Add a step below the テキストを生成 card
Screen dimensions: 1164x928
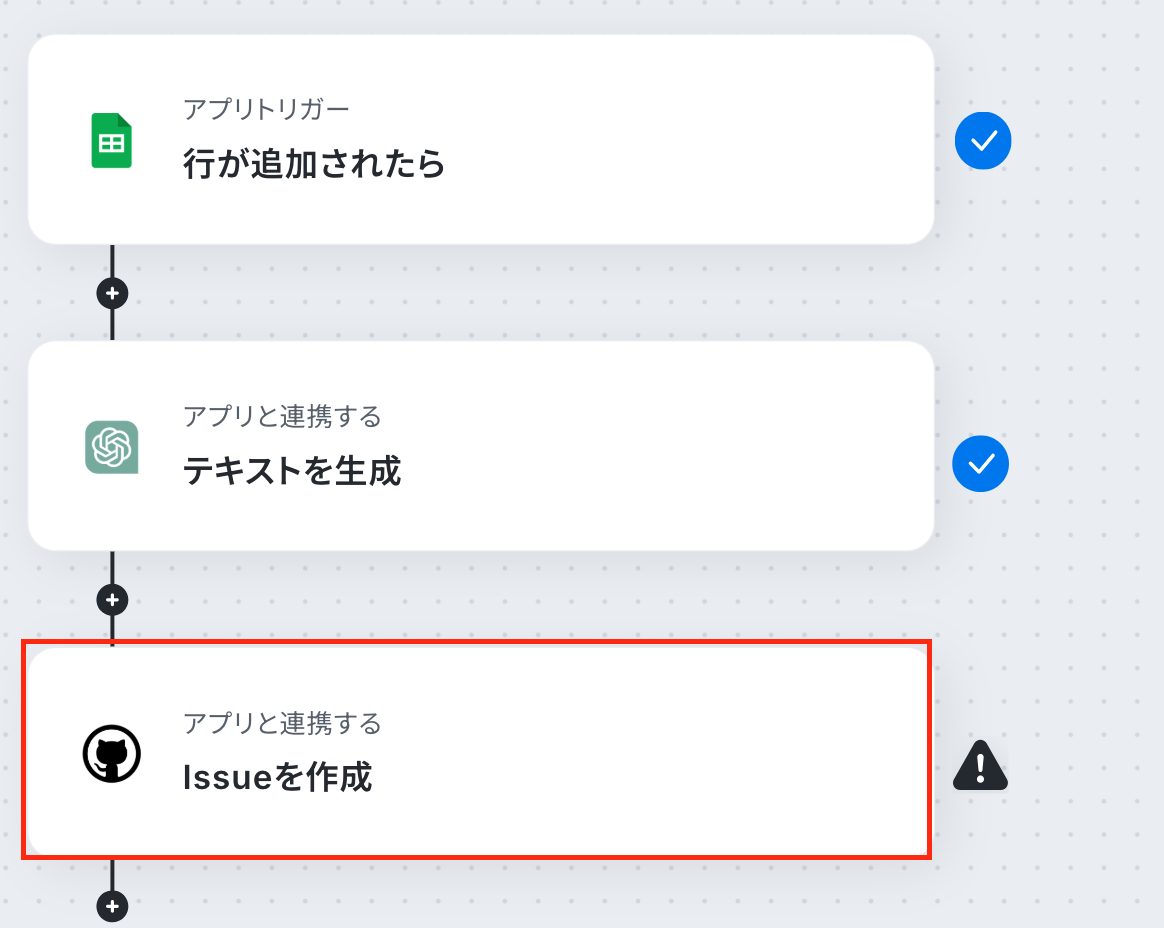tap(112, 600)
